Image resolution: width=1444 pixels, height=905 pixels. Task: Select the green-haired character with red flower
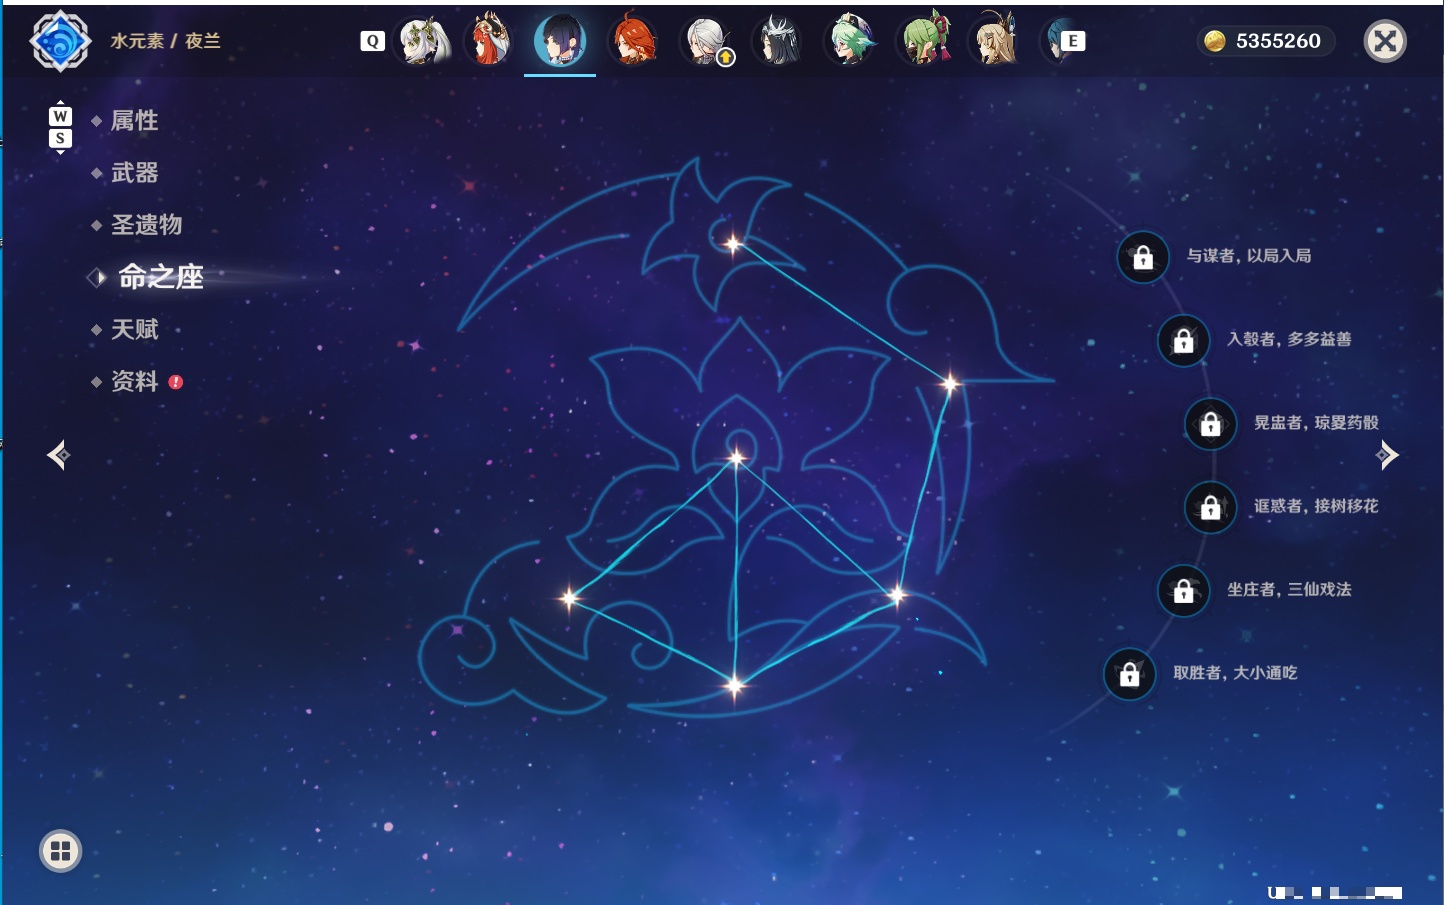(925, 39)
